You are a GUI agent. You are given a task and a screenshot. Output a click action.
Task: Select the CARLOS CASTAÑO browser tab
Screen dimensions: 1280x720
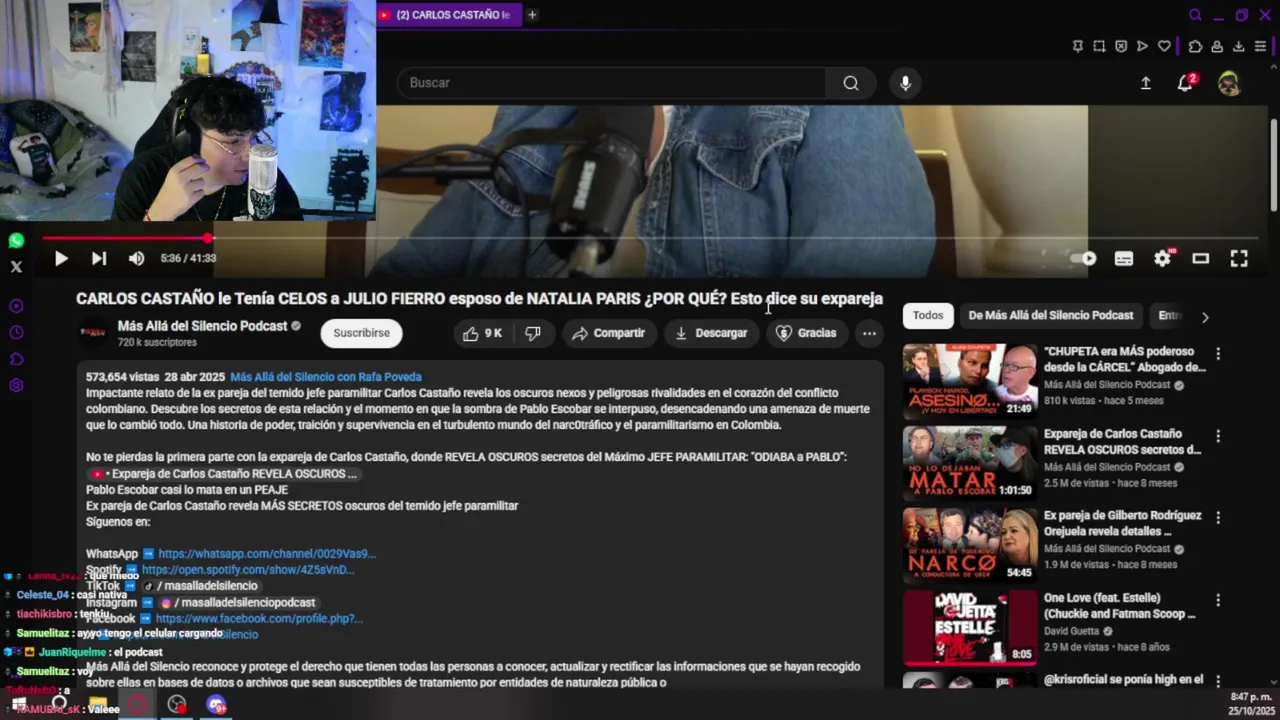(x=449, y=15)
